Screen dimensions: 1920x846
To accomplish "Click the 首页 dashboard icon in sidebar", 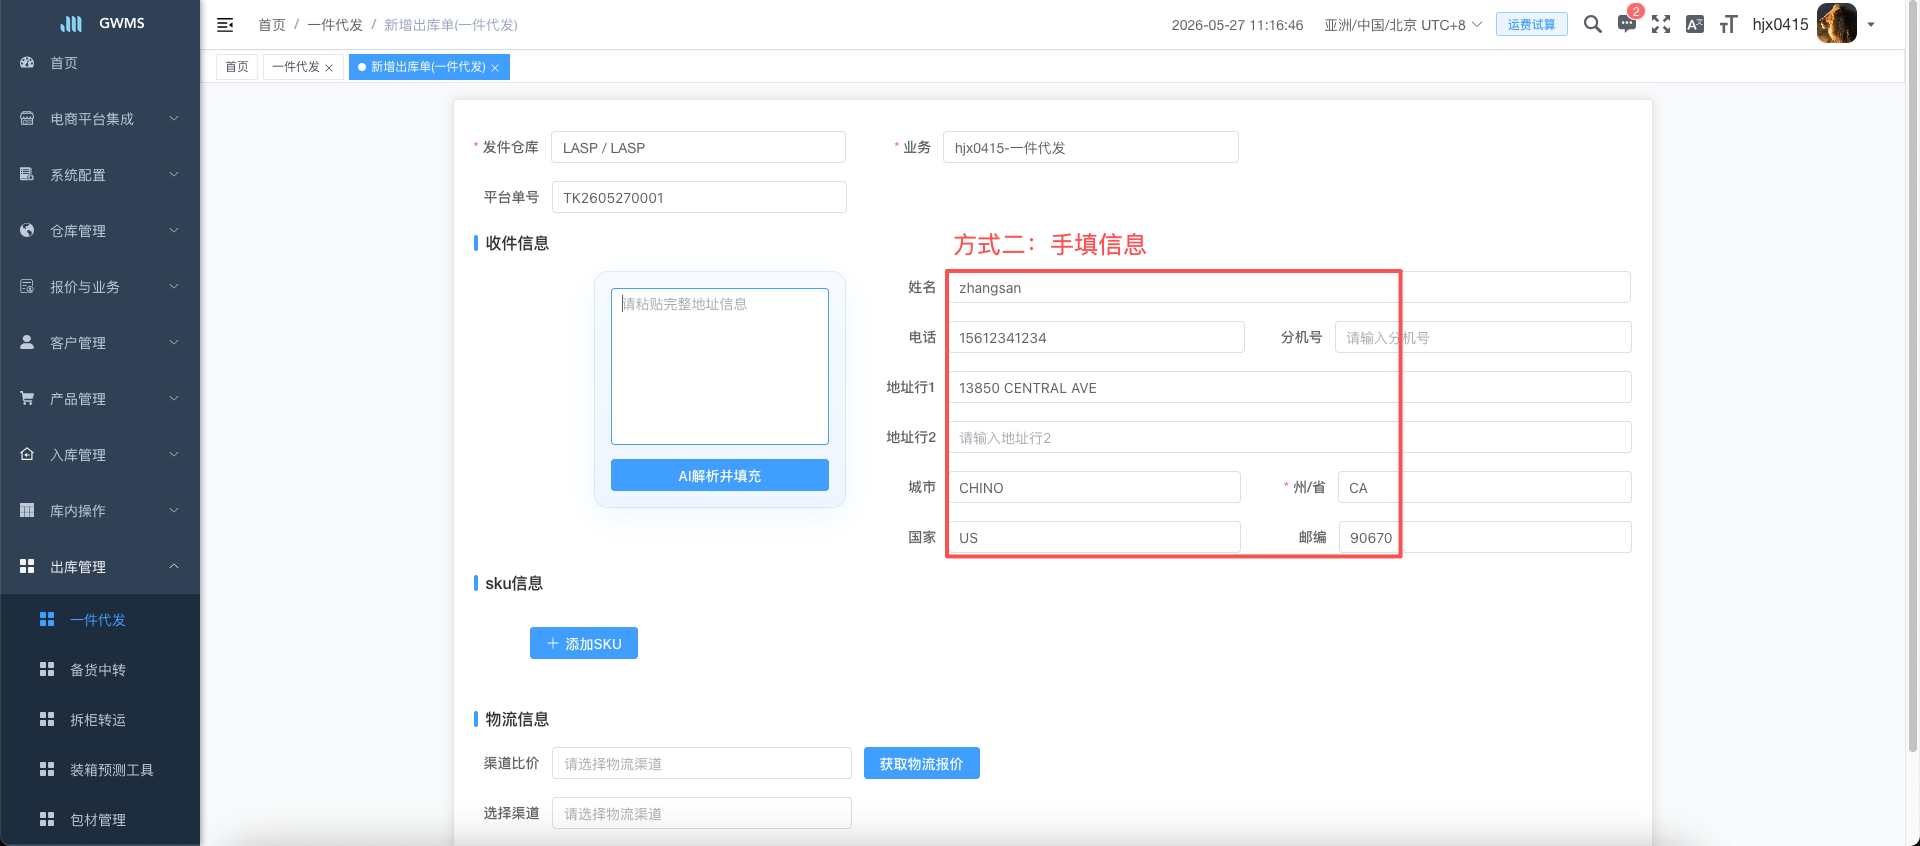I will 27,62.
